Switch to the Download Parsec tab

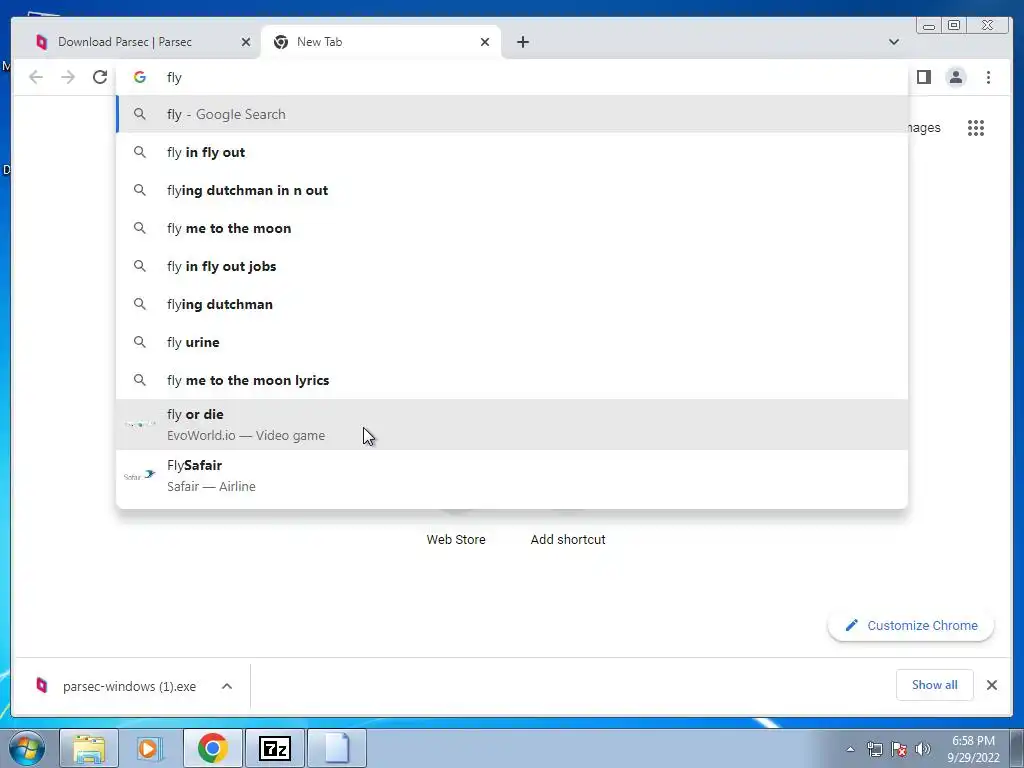tap(137, 42)
